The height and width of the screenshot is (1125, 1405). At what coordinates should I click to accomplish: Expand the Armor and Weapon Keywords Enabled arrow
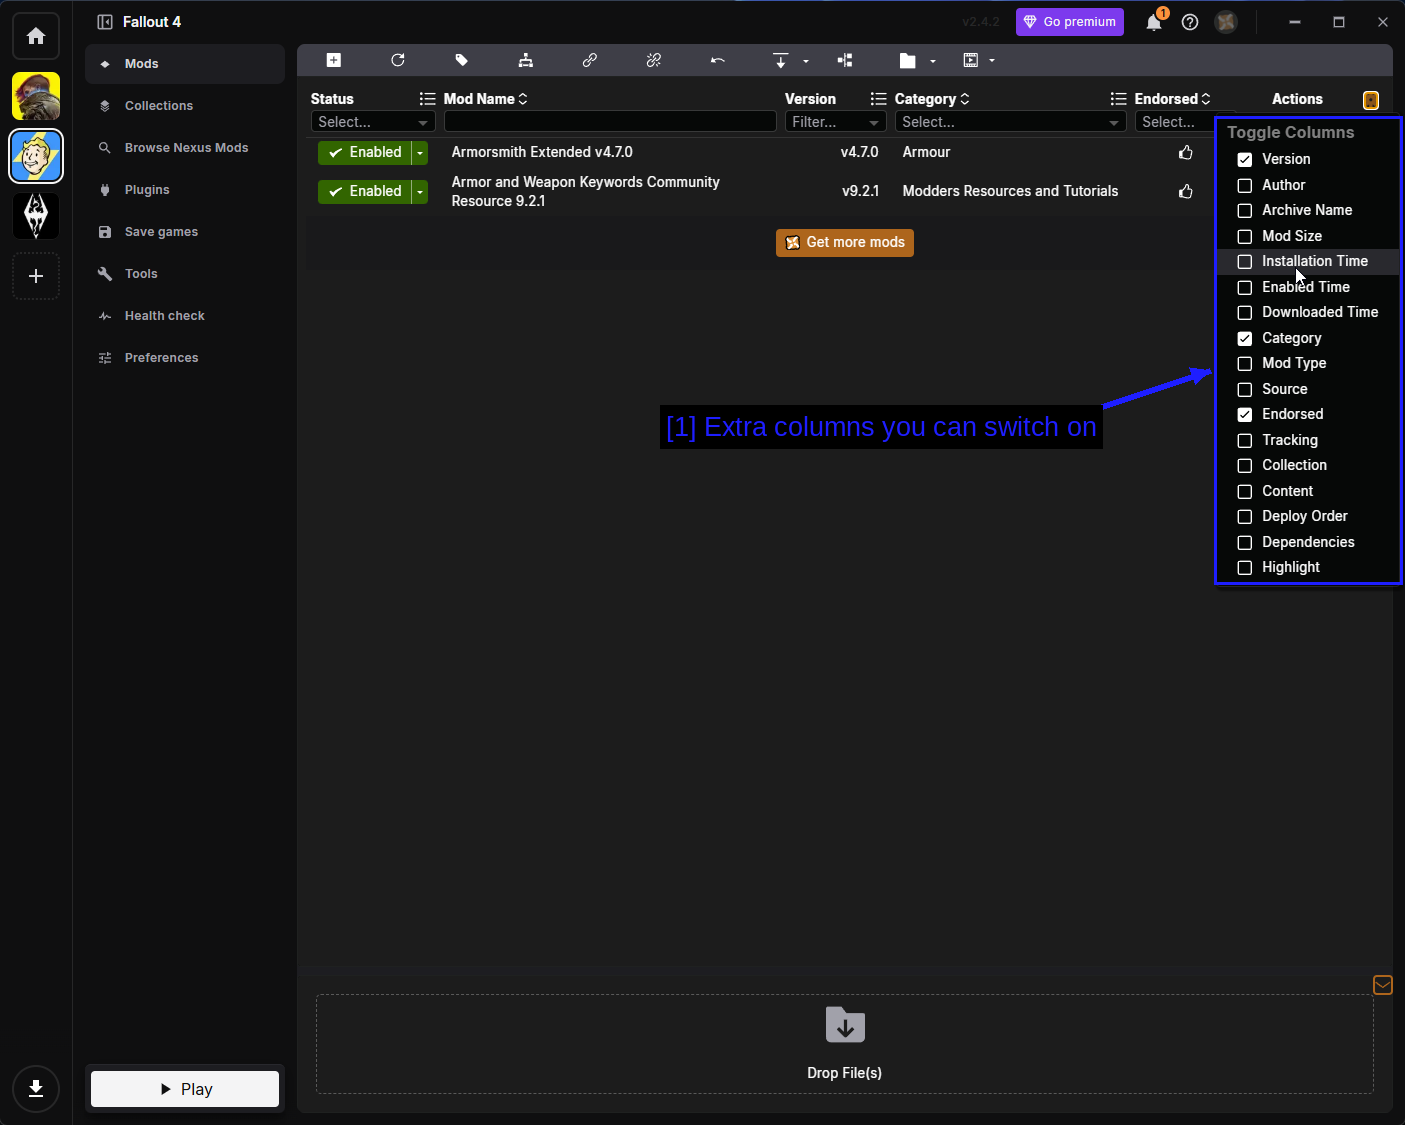(x=420, y=191)
